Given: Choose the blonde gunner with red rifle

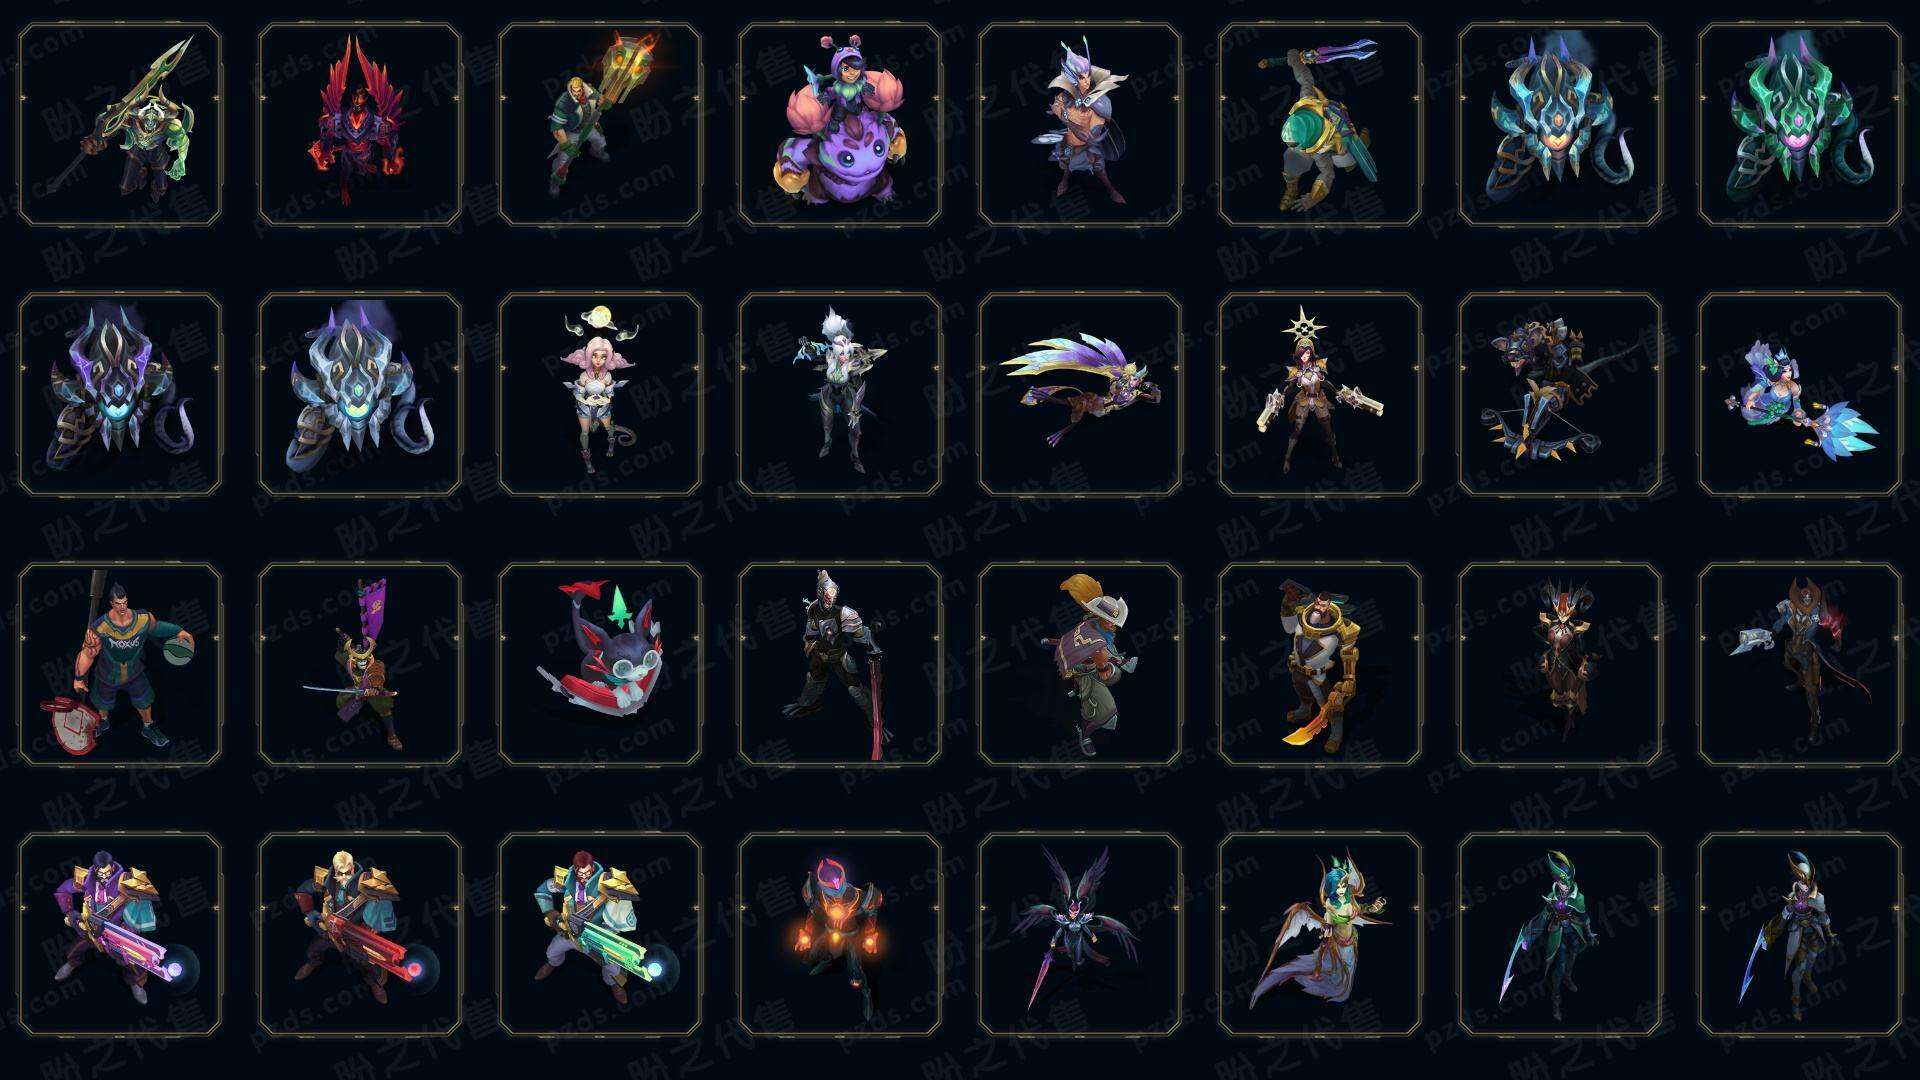Looking at the screenshot, I should coord(360,935).
